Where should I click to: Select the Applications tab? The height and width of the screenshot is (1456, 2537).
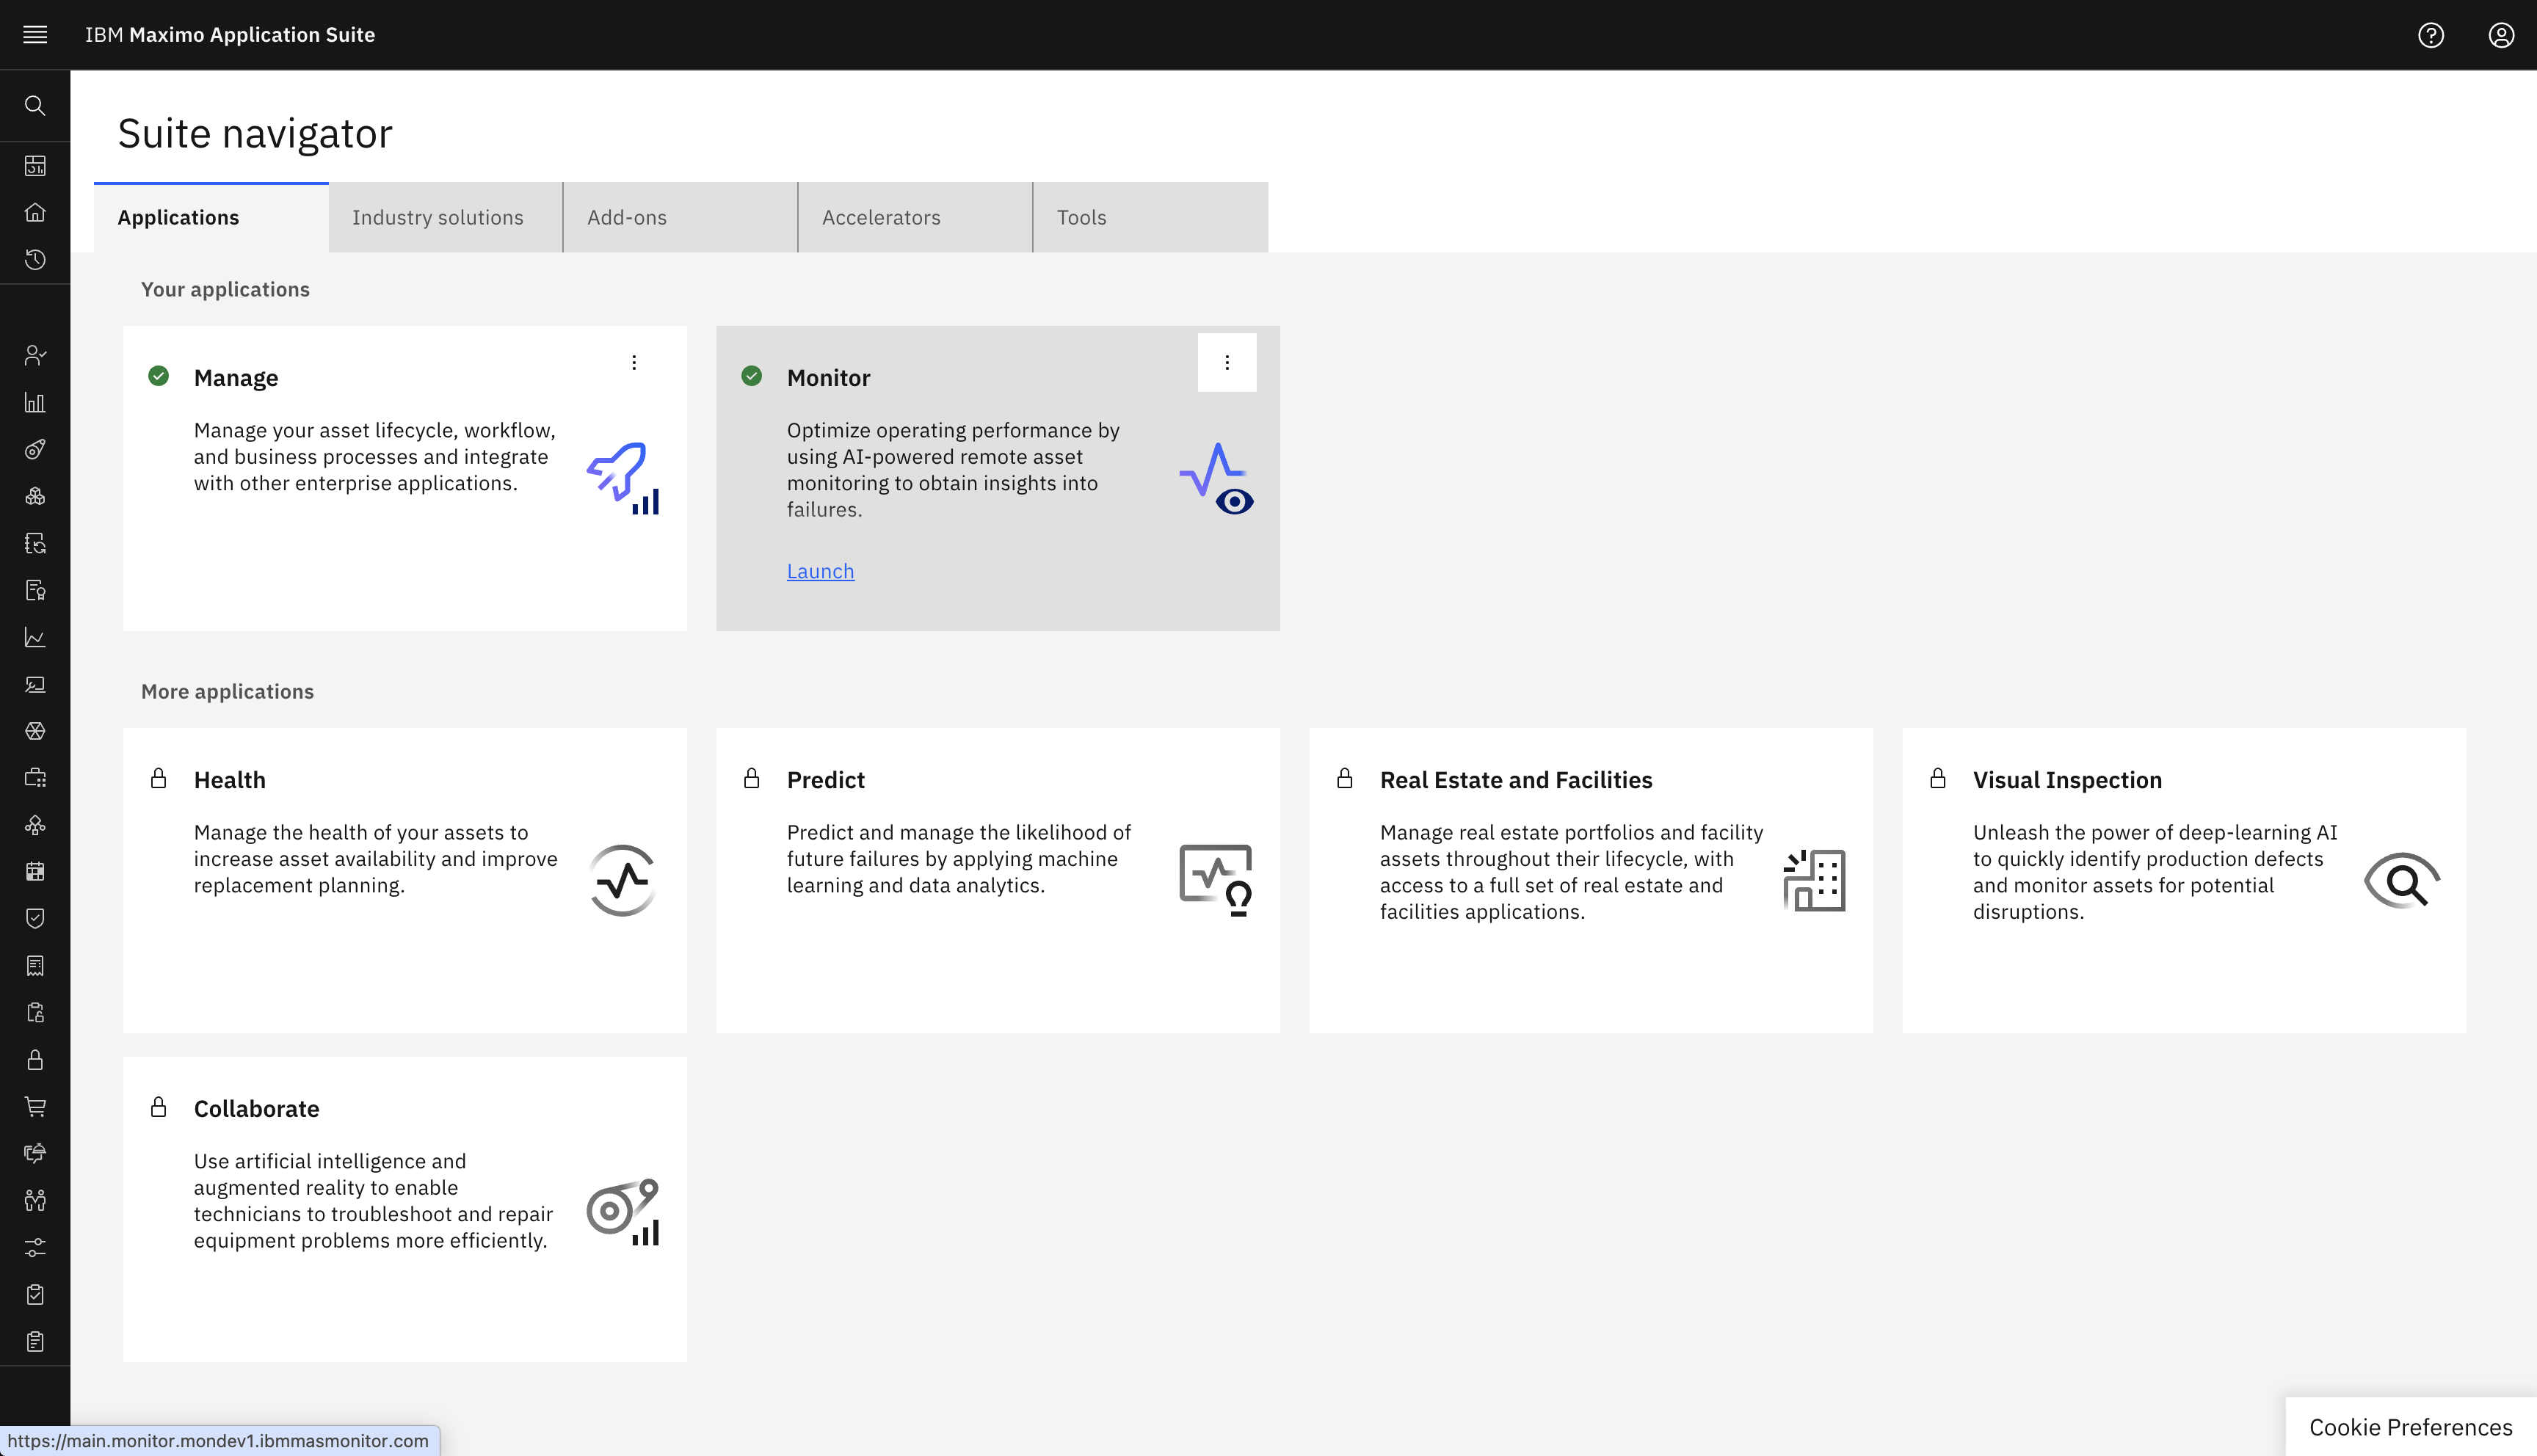coord(211,217)
